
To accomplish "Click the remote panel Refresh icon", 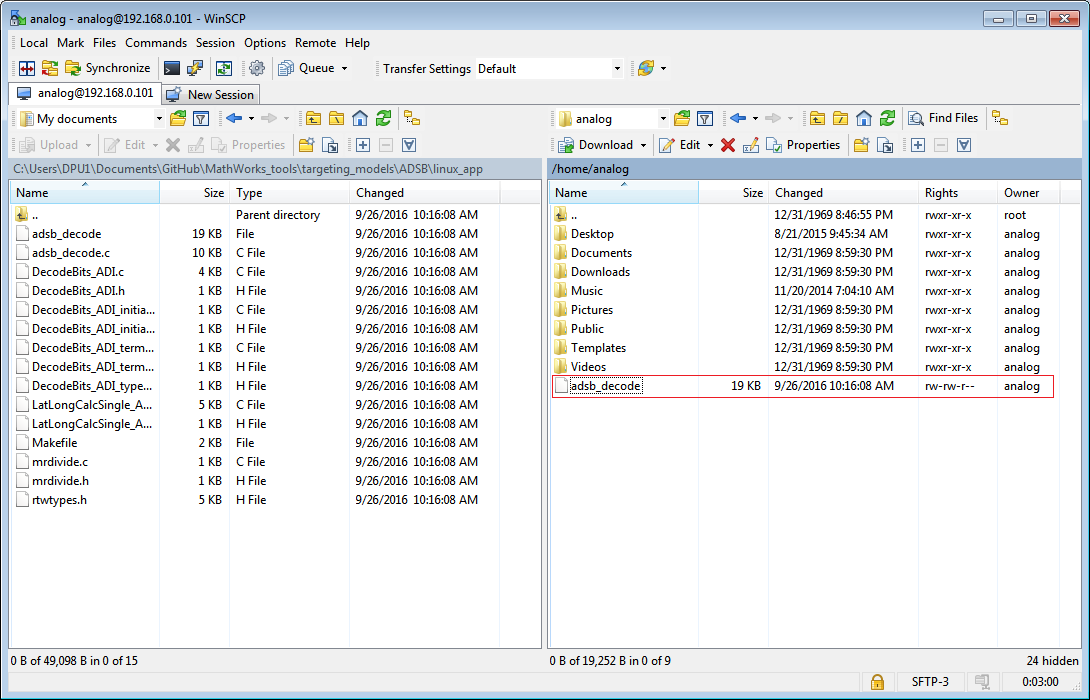I will tap(888, 119).
